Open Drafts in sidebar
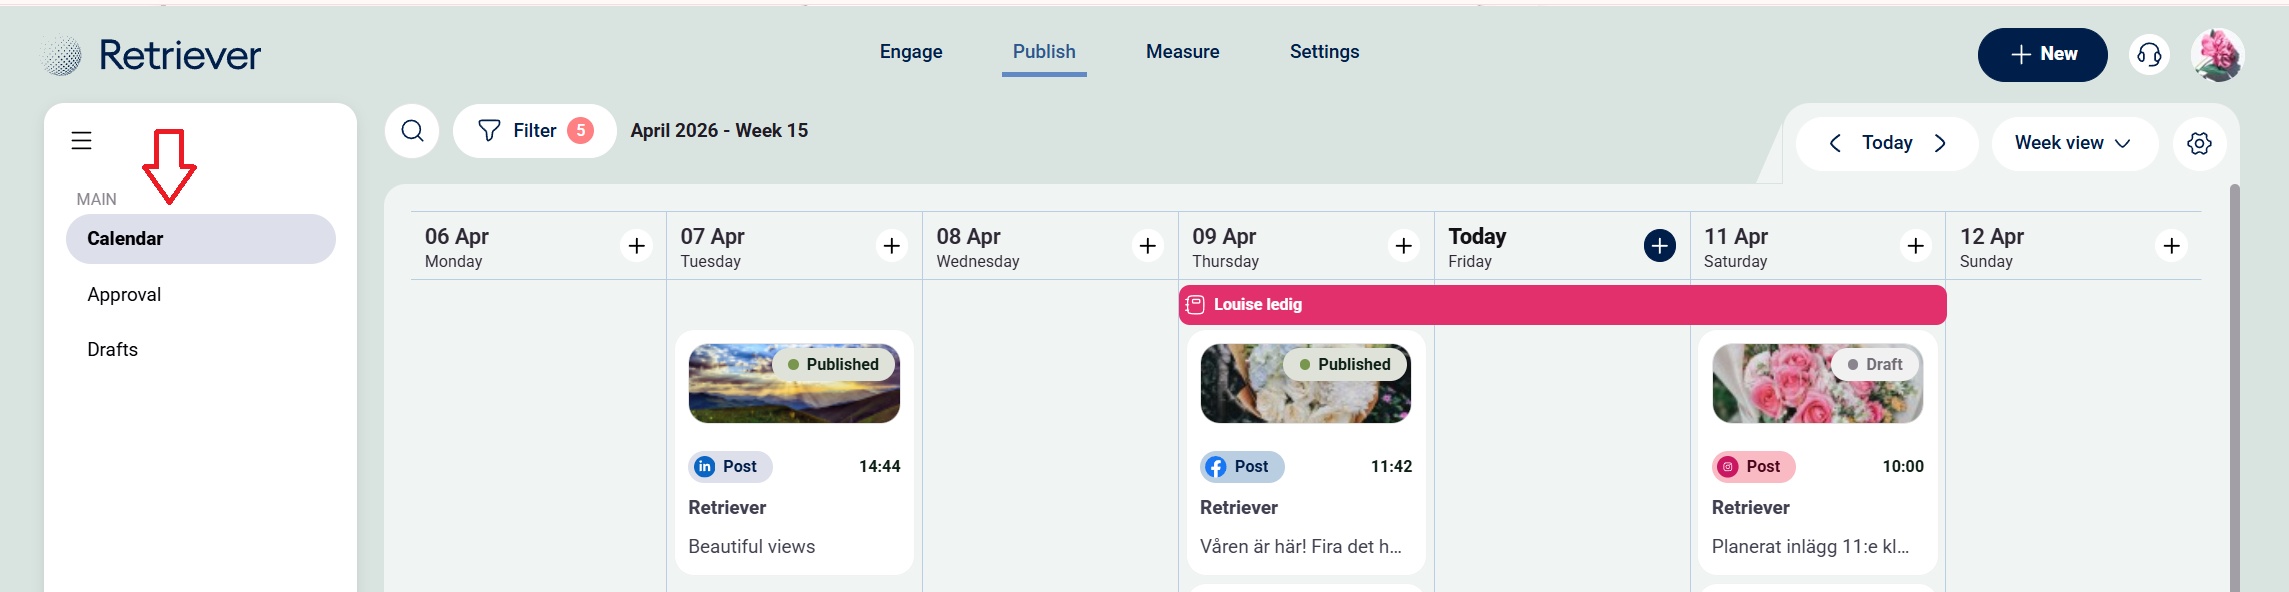 (113, 349)
